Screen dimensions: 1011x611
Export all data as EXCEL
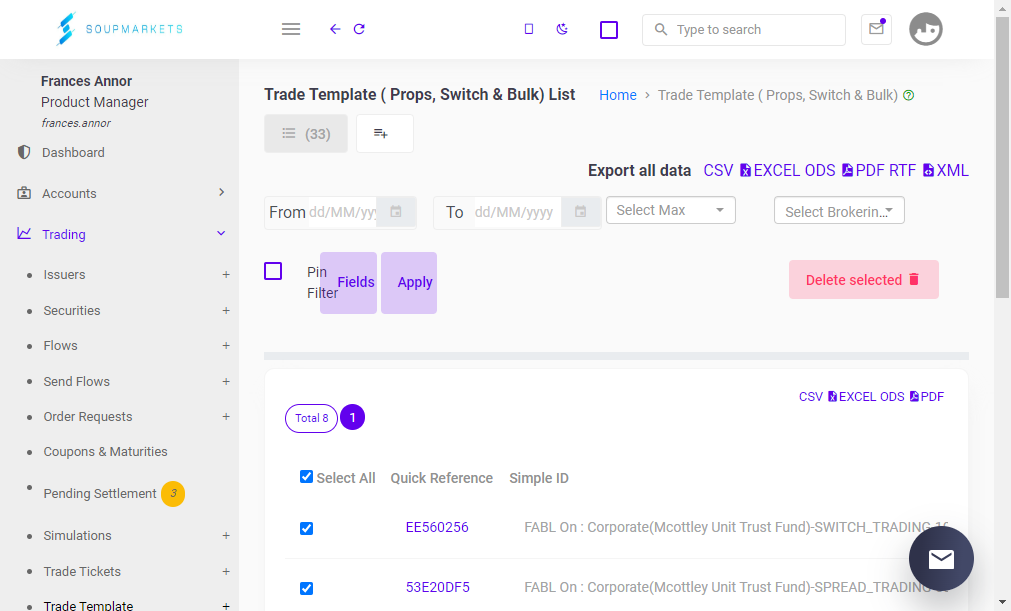point(771,170)
